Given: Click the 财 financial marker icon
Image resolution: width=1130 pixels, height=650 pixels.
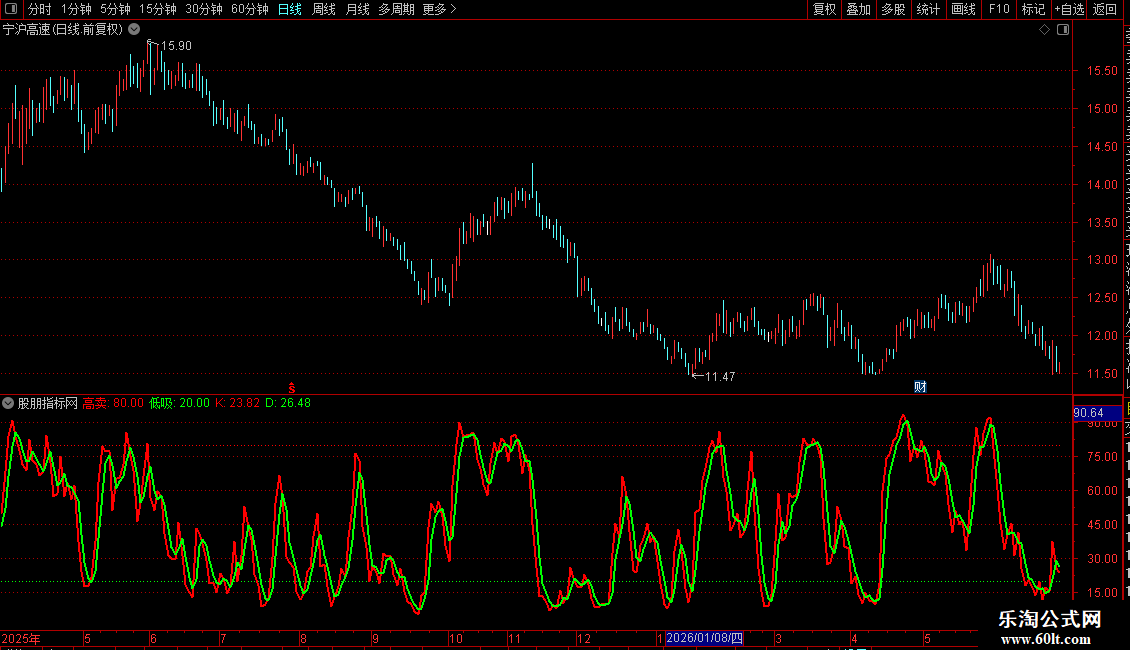Looking at the screenshot, I should pyautogui.click(x=920, y=387).
